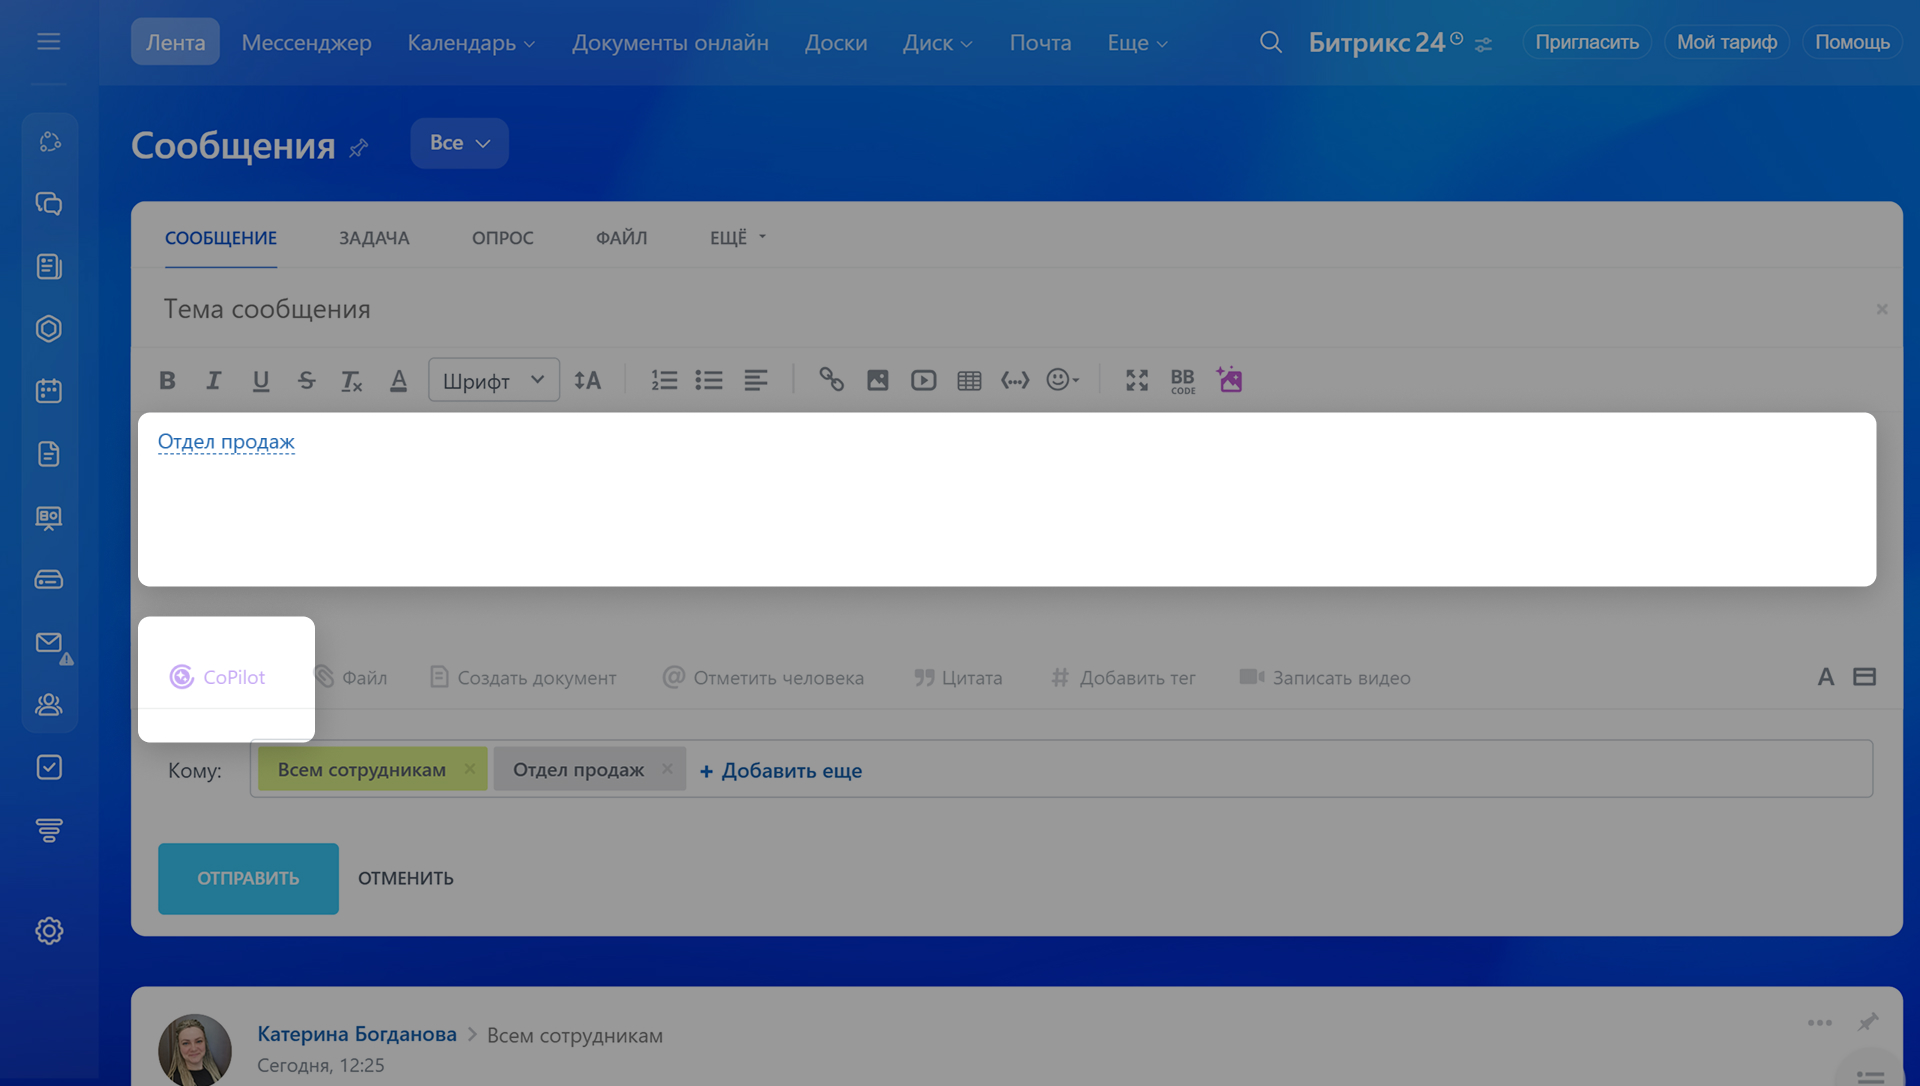Open the settings gear in sidebar

[x=49, y=931]
